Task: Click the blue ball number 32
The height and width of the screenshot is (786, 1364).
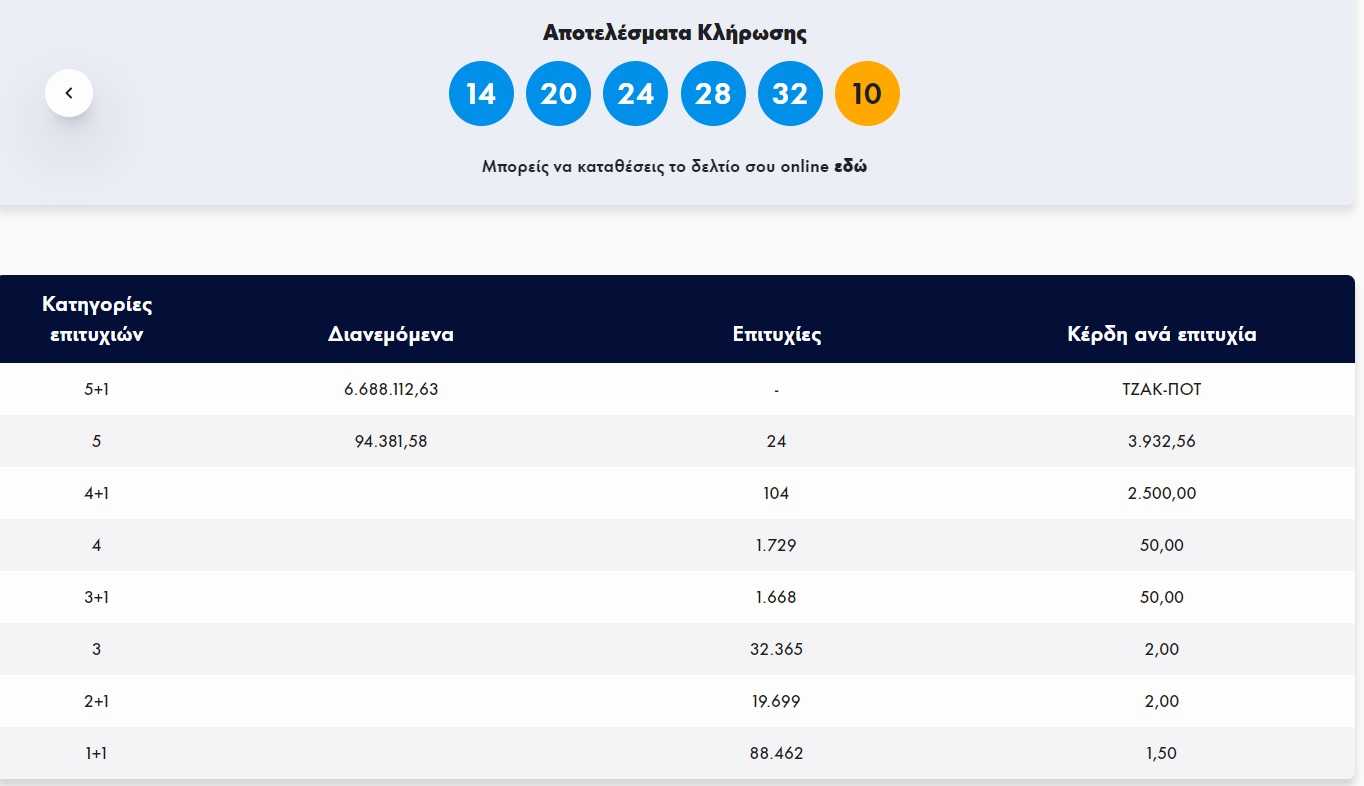Action: click(x=790, y=94)
